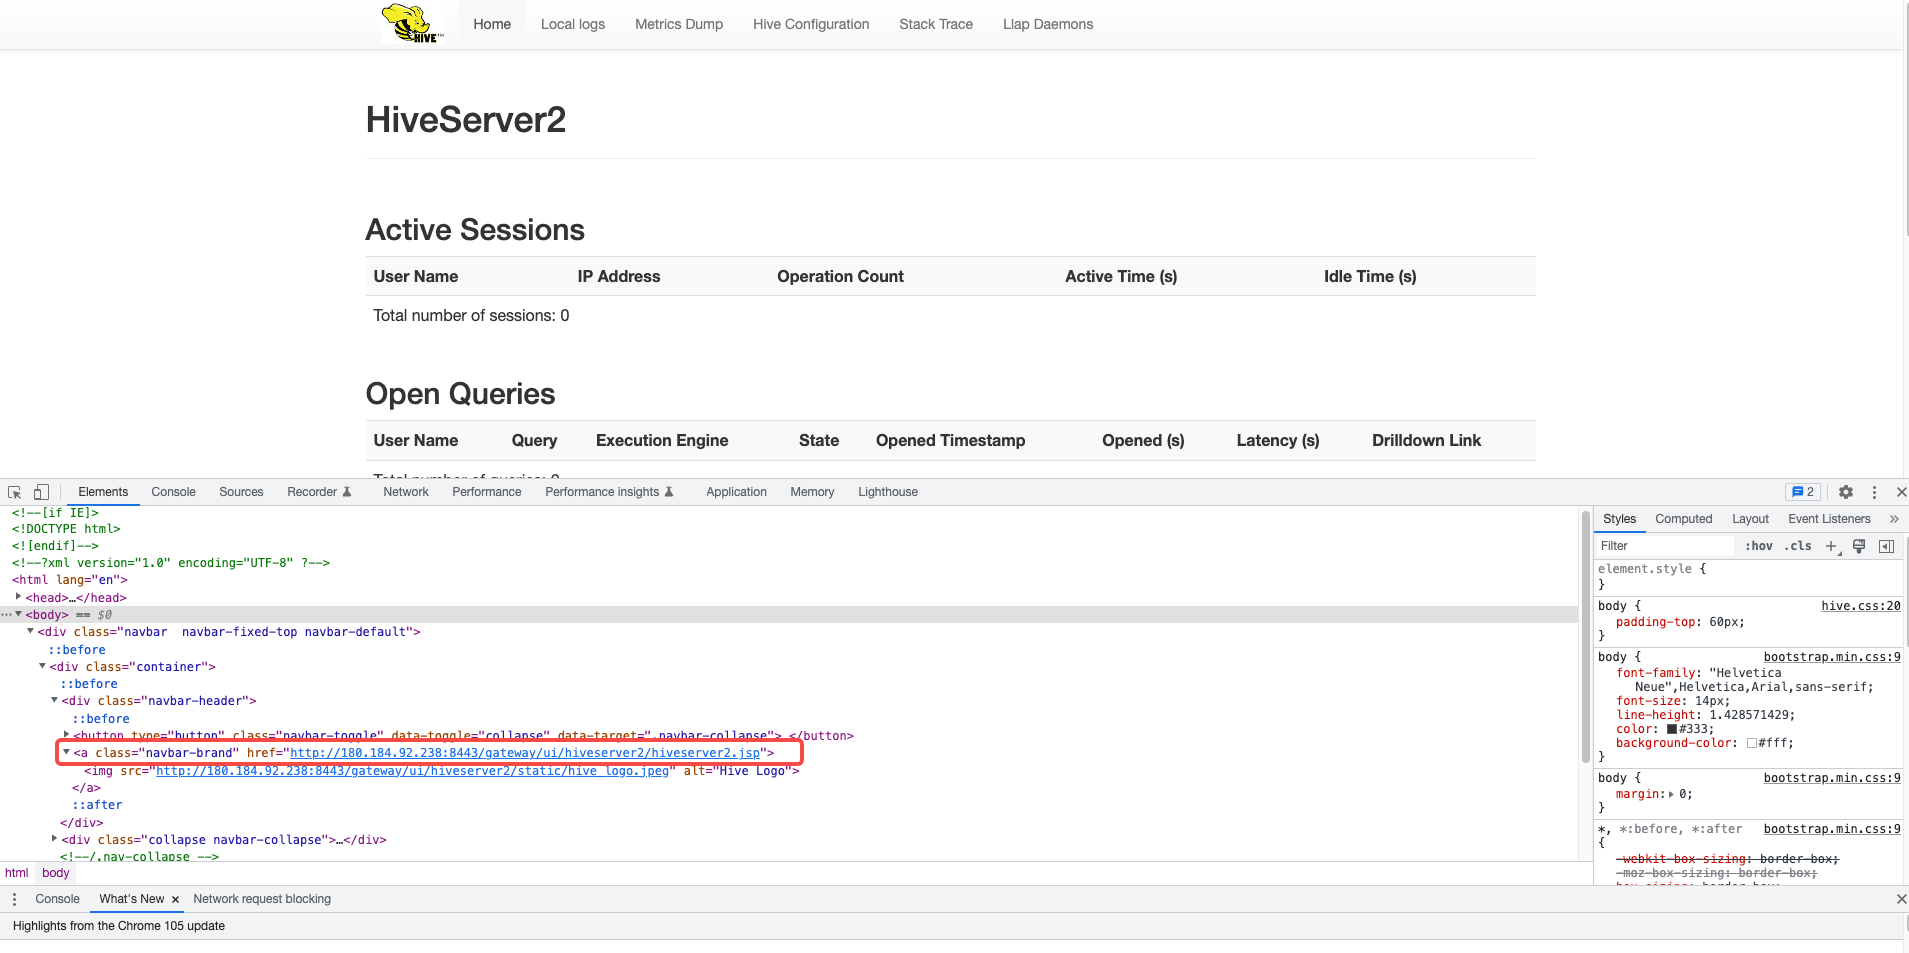Open the issues counter badge showing 2
This screenshot has height=953, width=1909.
(x=1803, y=492)
